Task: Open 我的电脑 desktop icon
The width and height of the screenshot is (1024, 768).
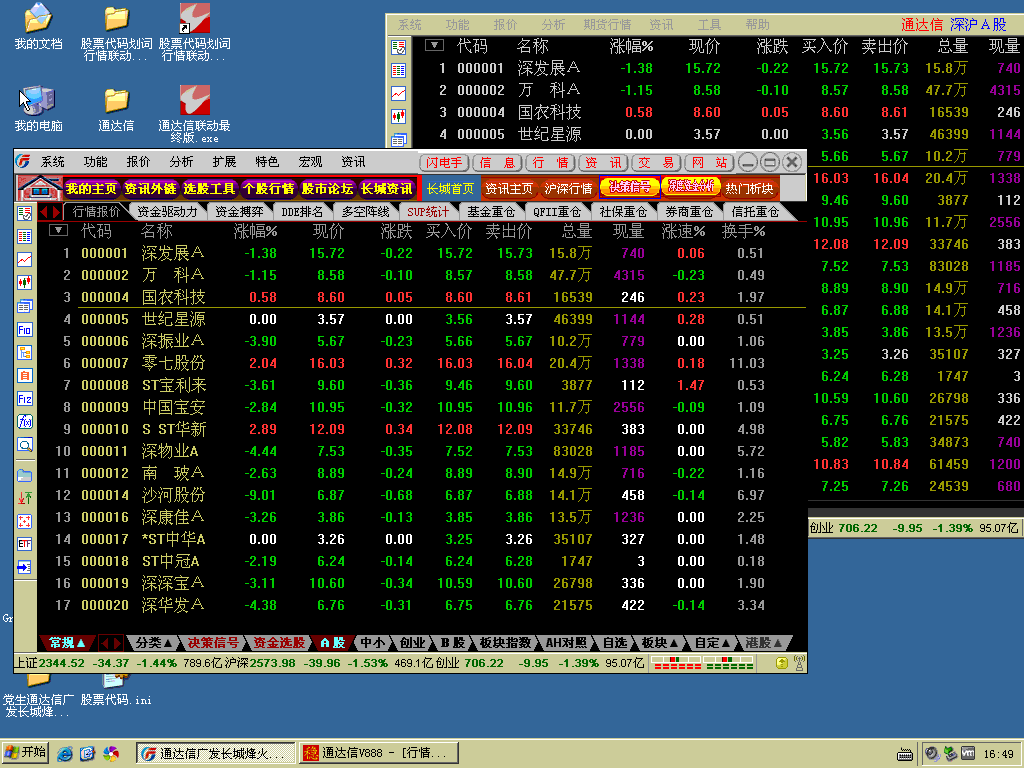Action: pyautogui.click(x=38, y=108)
